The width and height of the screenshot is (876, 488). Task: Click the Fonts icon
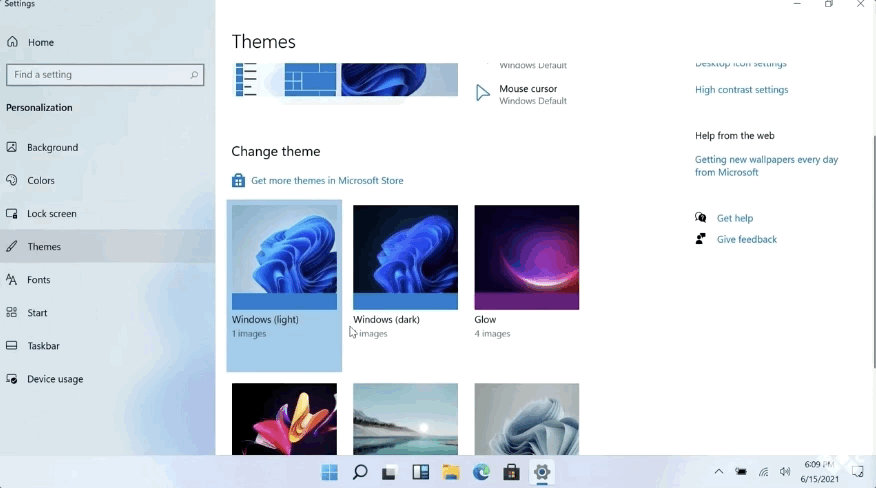(x=12, y=279)
